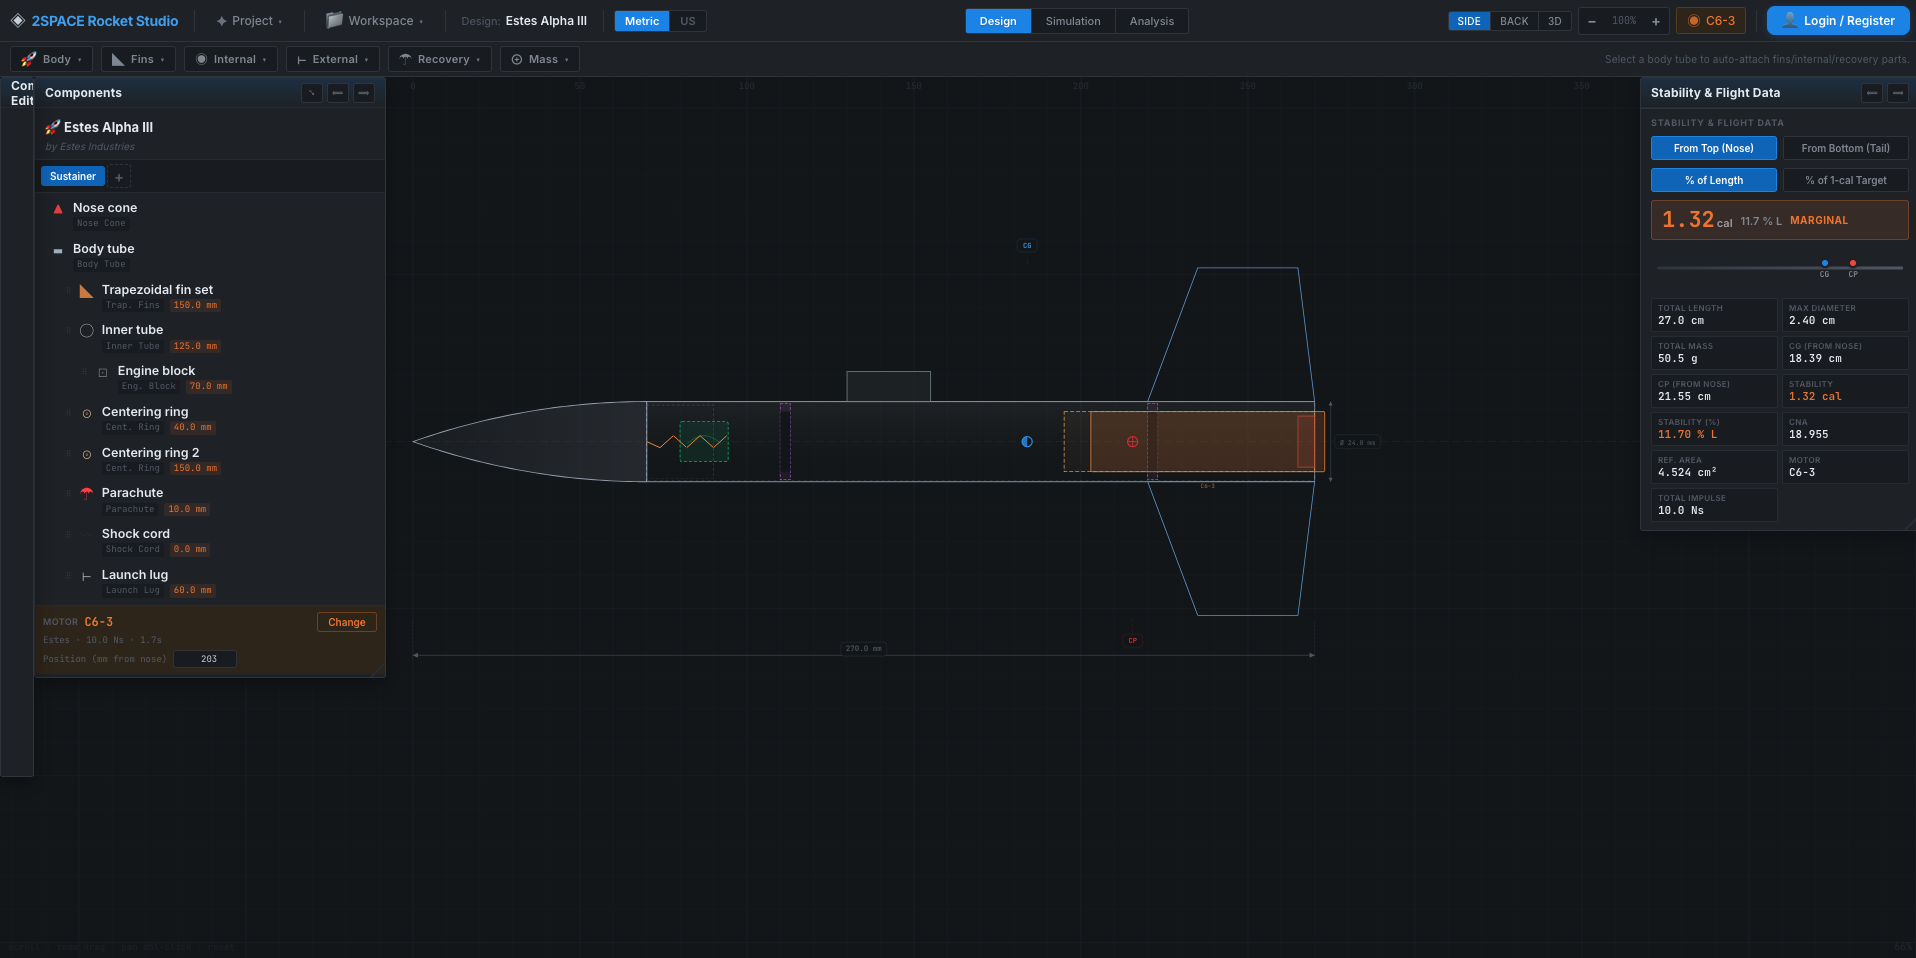The image size is (1916, 958).
Task: Switch to the Analysis tab
Action: click(1152, 21)
